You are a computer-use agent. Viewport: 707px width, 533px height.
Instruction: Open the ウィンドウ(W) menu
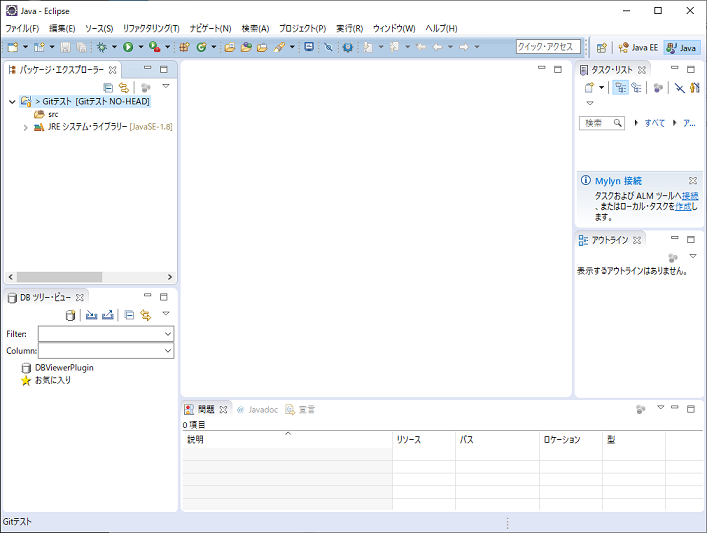pos(394,28)
